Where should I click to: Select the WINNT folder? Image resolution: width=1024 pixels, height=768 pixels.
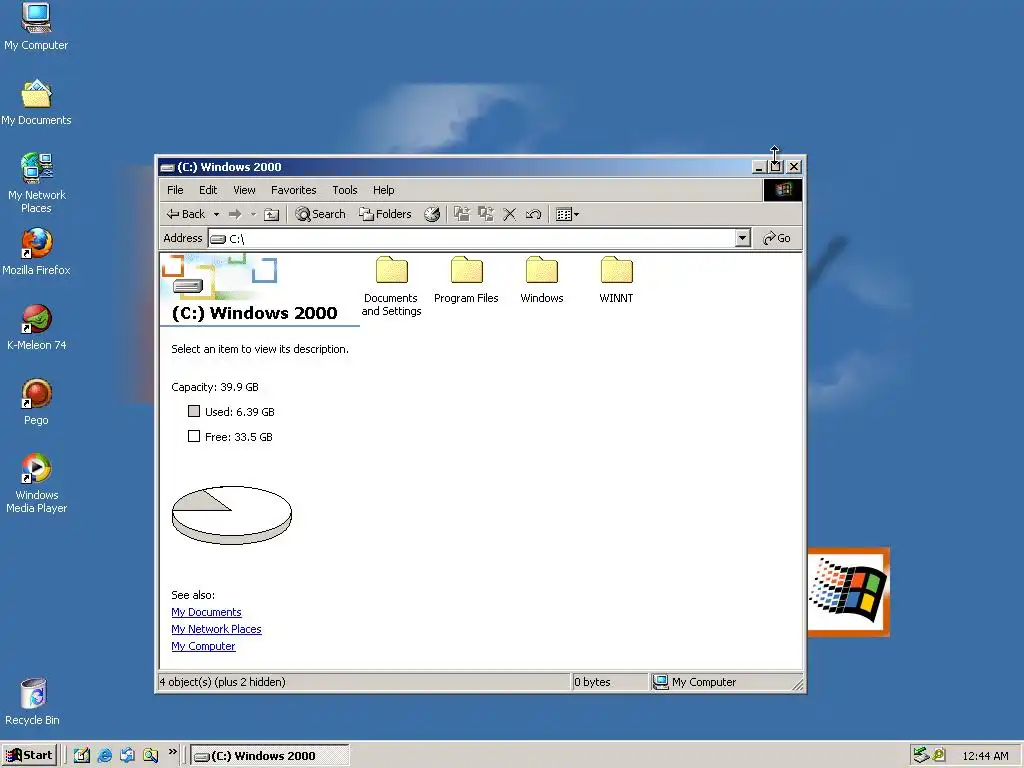point(616,281)
